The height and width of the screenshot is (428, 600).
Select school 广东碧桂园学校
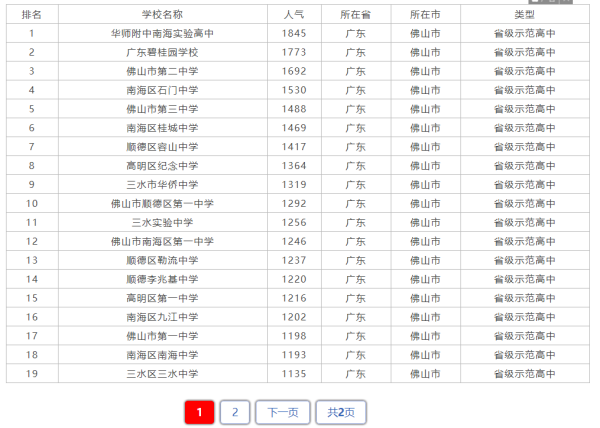[x=162, y=52]
